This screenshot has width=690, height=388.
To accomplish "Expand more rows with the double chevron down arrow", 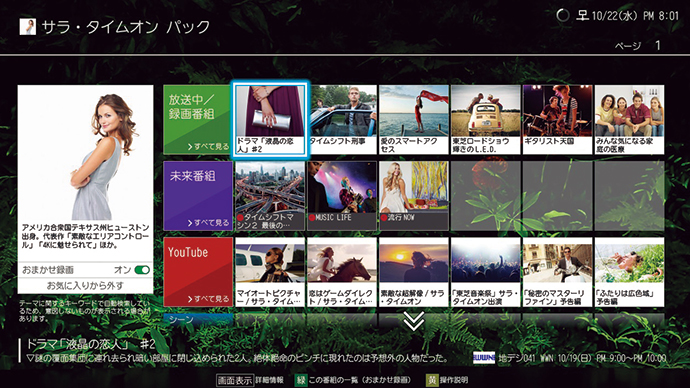I will point(414,321).
